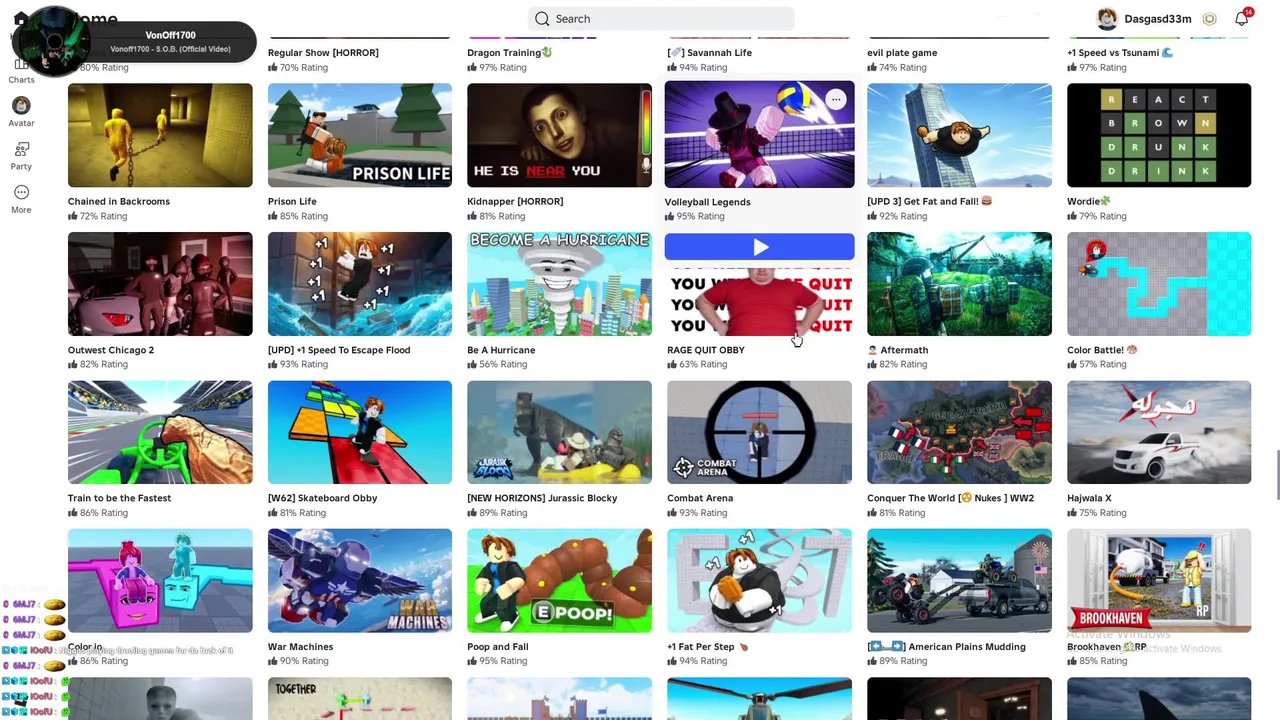Viewport: 1280px width, 720px height.
Task: Click the Hajwala X title text
Action: pos(1089,498)
